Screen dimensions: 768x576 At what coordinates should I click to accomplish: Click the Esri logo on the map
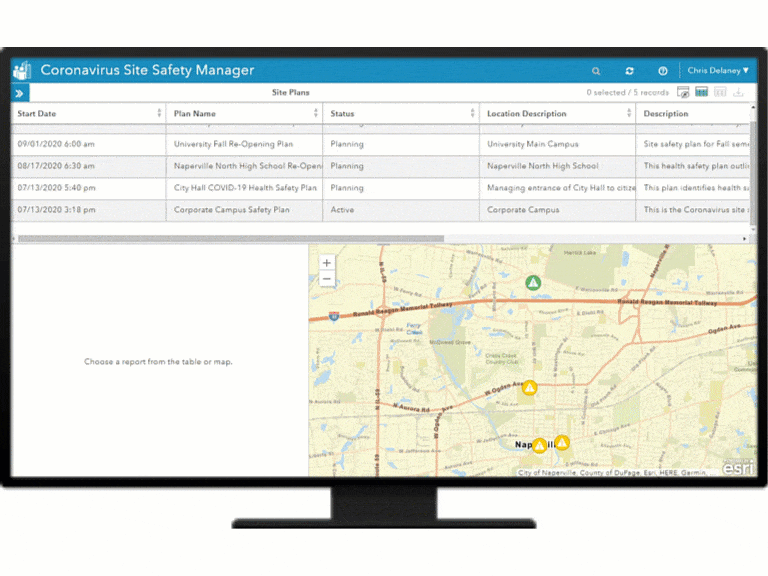point(739,468)
